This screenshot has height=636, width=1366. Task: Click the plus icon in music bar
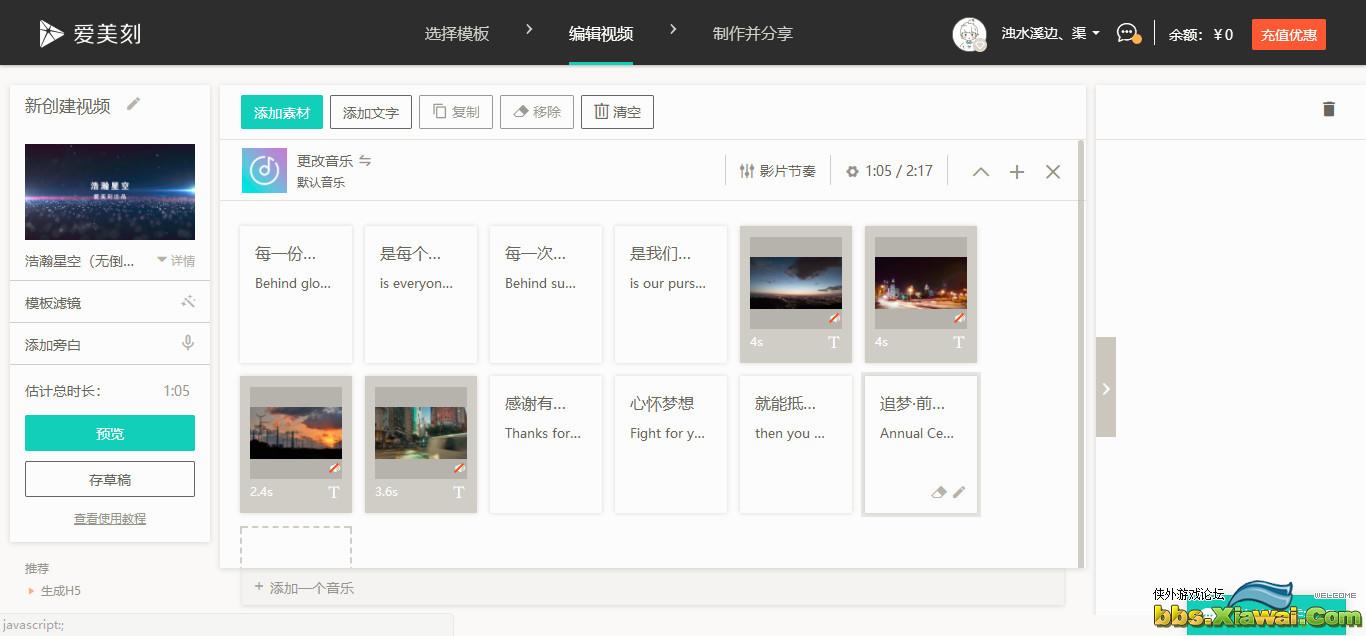point(1016,172)
